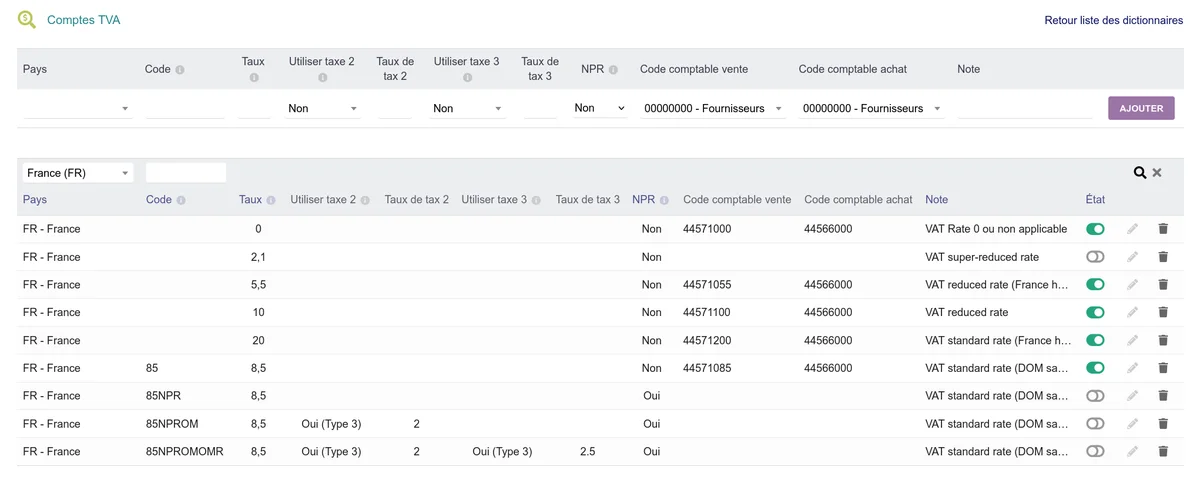Viewport: 1200px width, 480px height.
Task: Edit the VAT super-reduced rate row
Action: [x=1132, y=257]
